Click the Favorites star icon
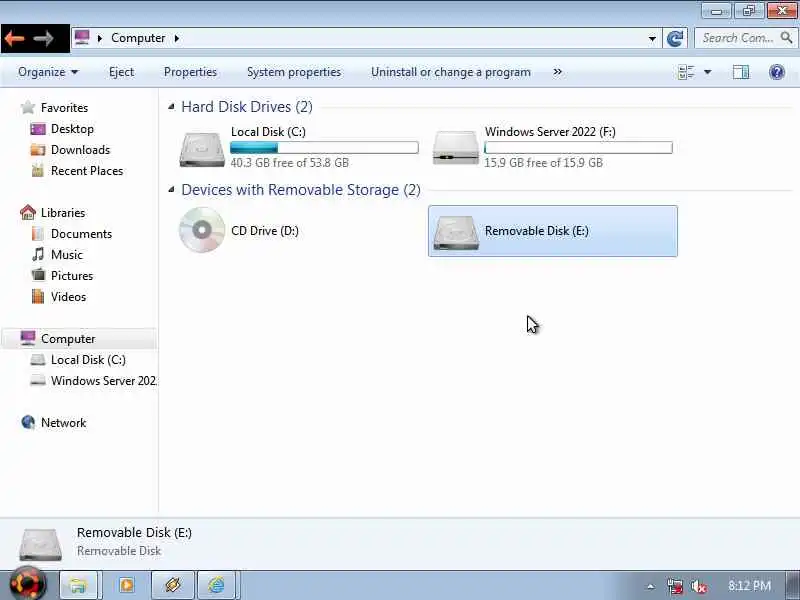This screenshot has width=800, height=600. (28, 108)
